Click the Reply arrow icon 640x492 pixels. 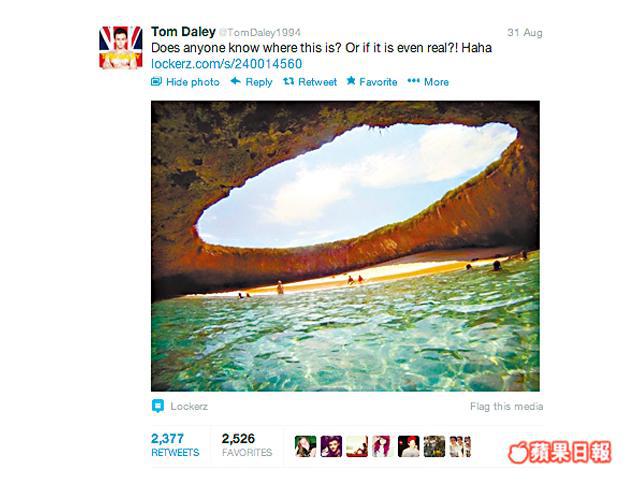click(236, 81)
